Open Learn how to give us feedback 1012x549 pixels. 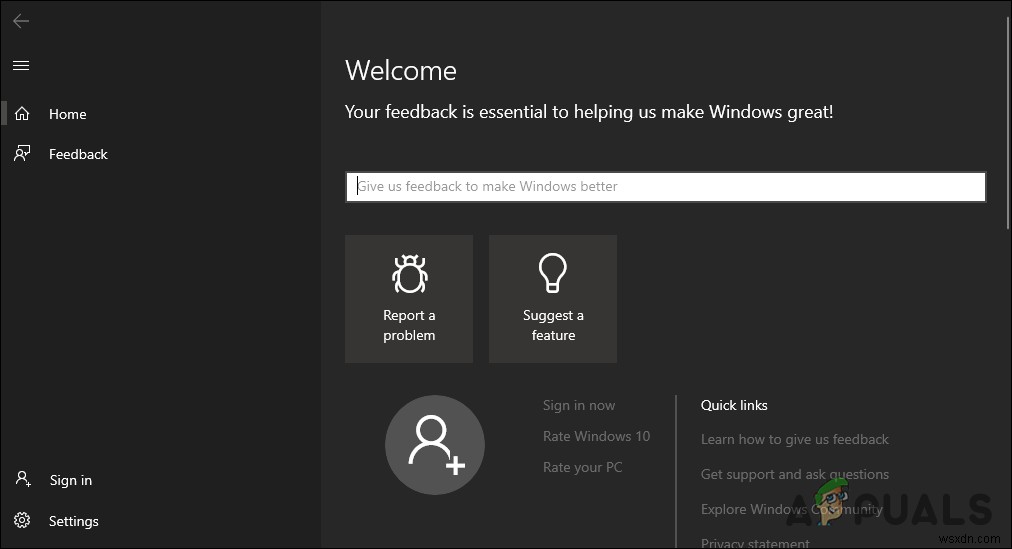click(x=794, y=439)
